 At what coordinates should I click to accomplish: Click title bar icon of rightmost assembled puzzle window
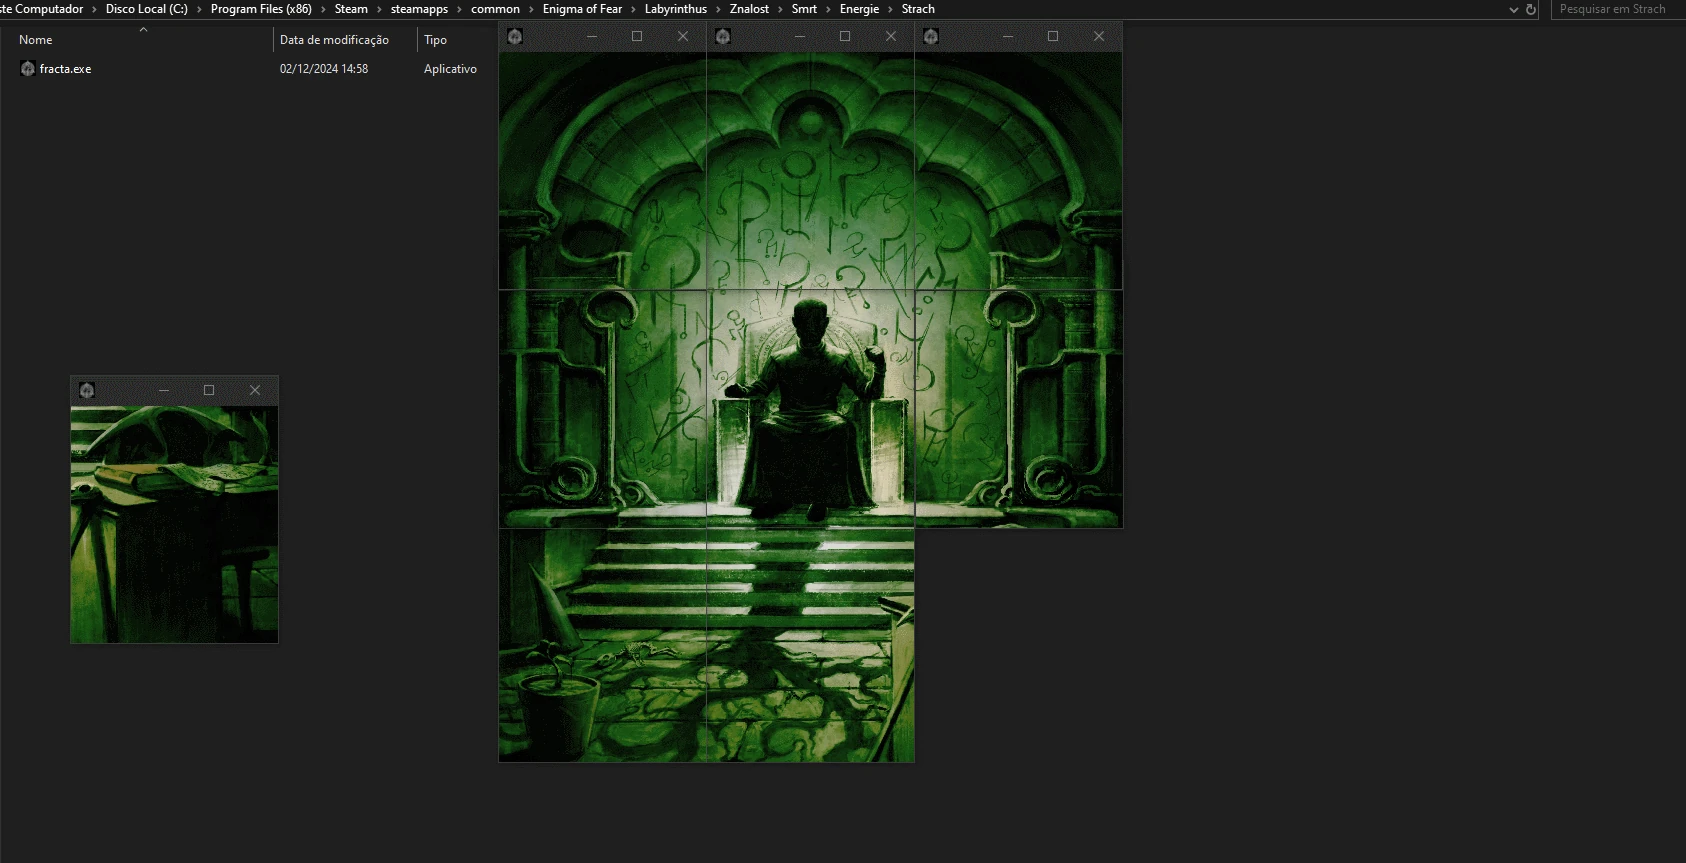tap(931, 37)
